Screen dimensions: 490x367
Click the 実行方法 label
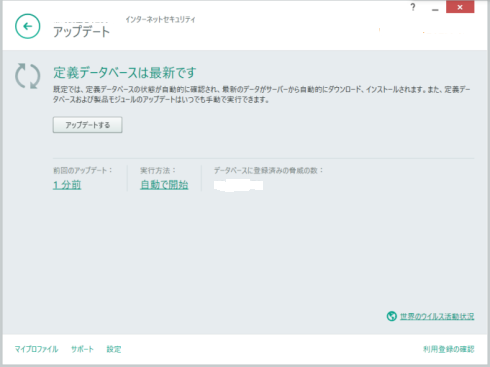[158, 170]
